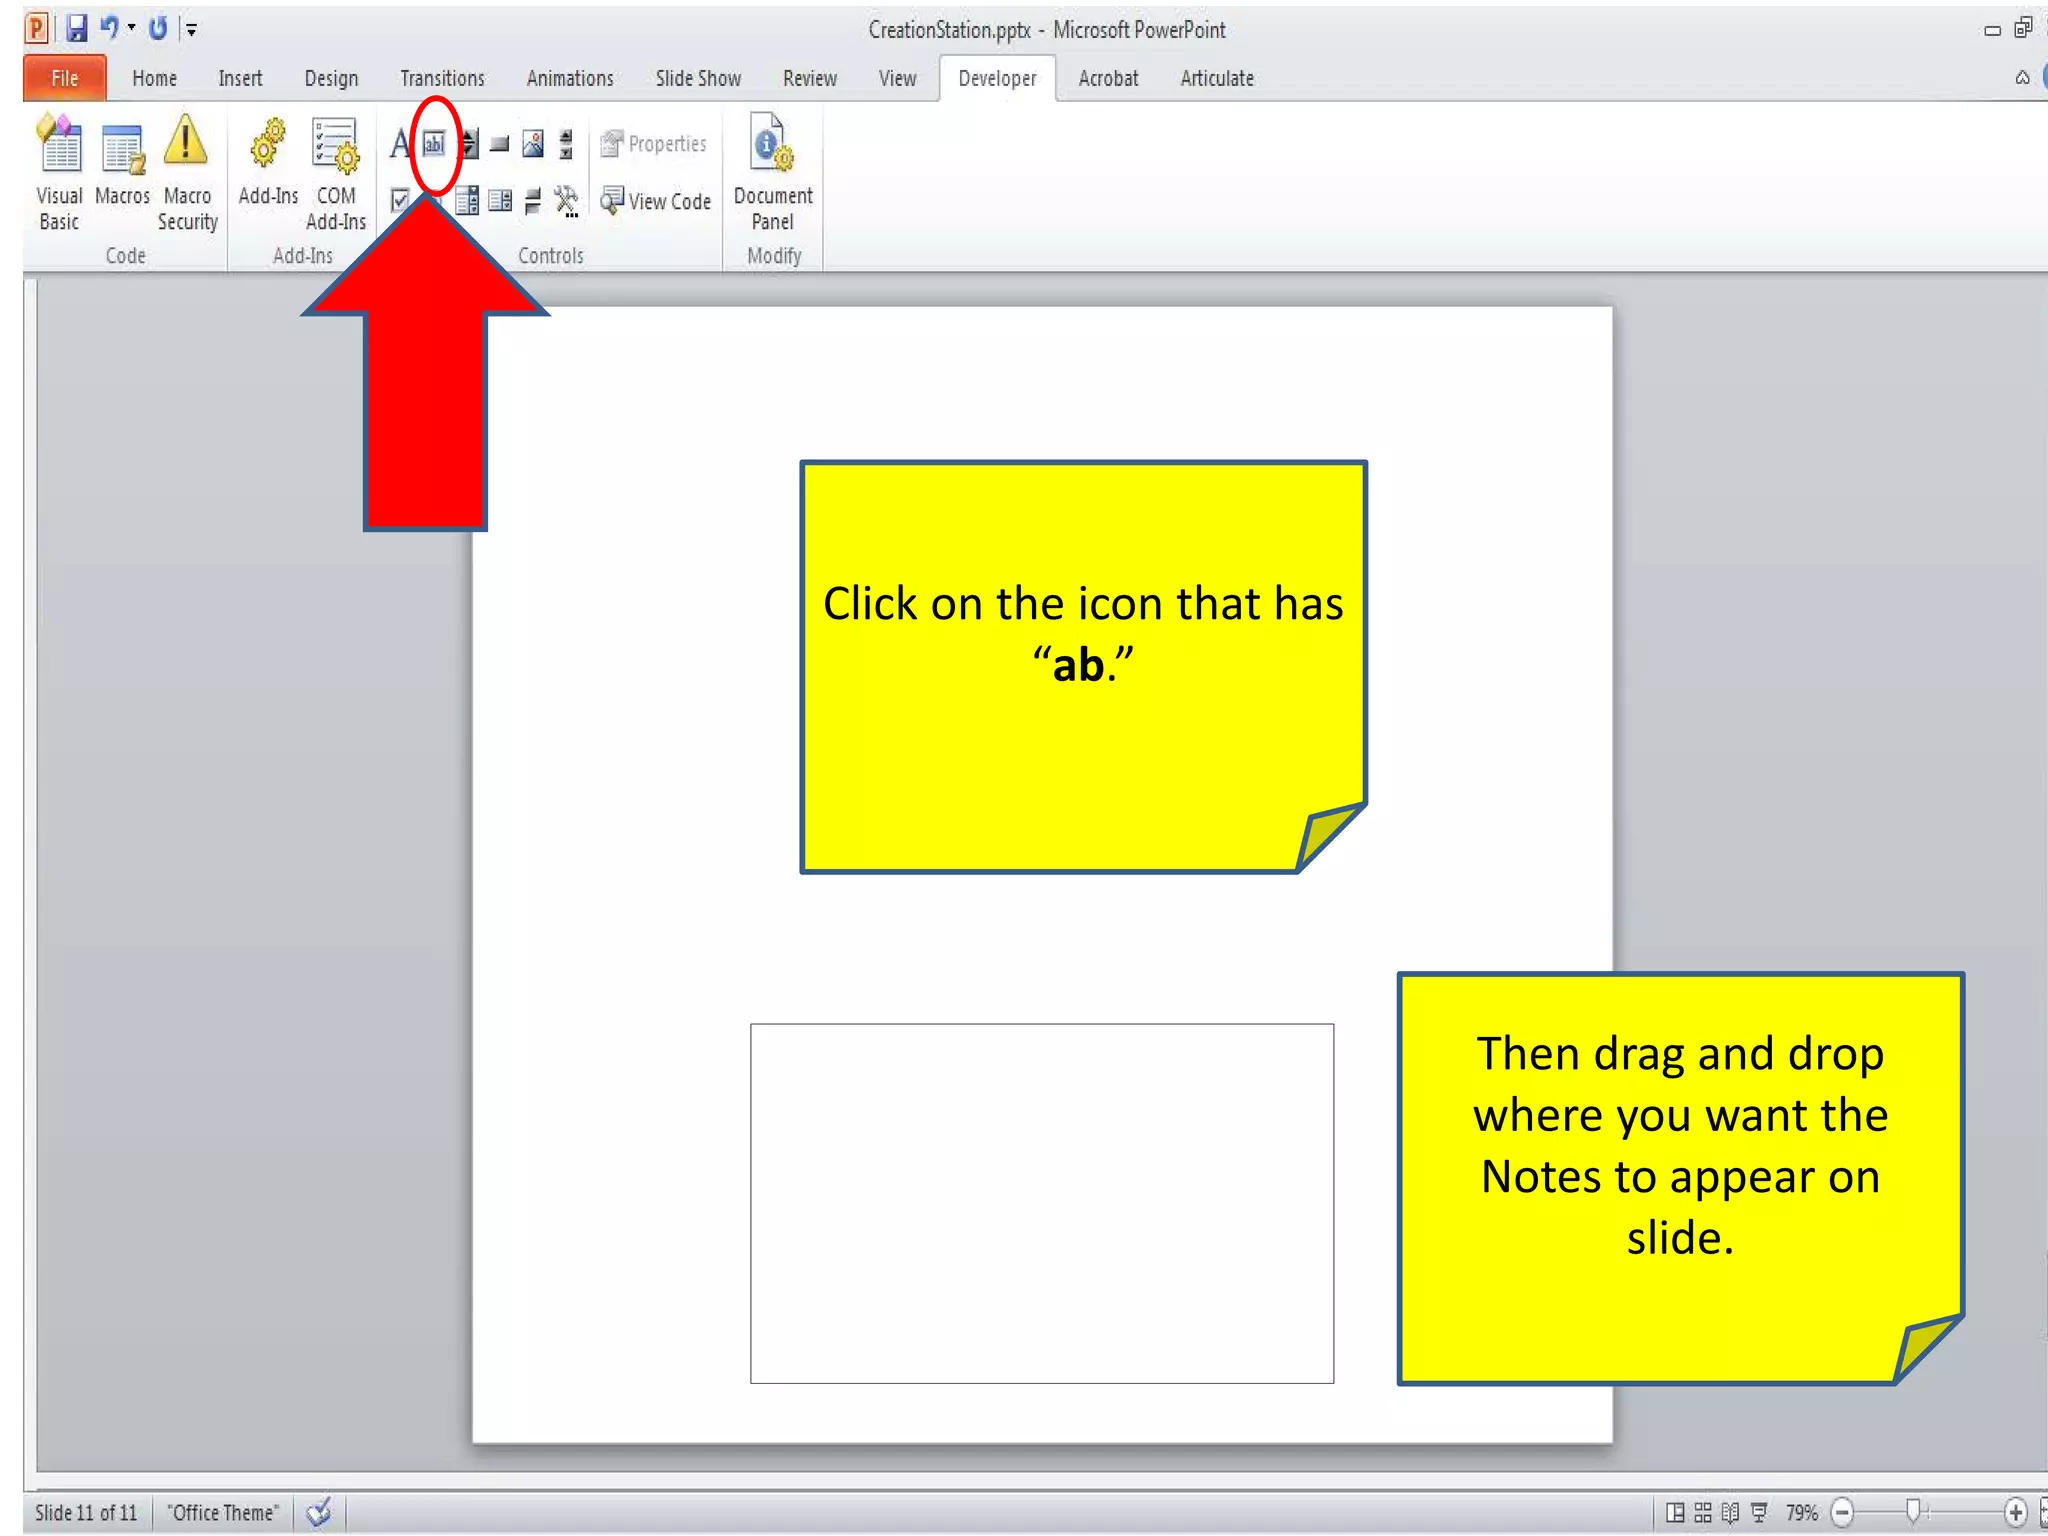The width and height of the screenshot is (2048, 1536).
Task: Click the zoom slider handle
Action: pyautogui.click(x=1913, y=1510)
